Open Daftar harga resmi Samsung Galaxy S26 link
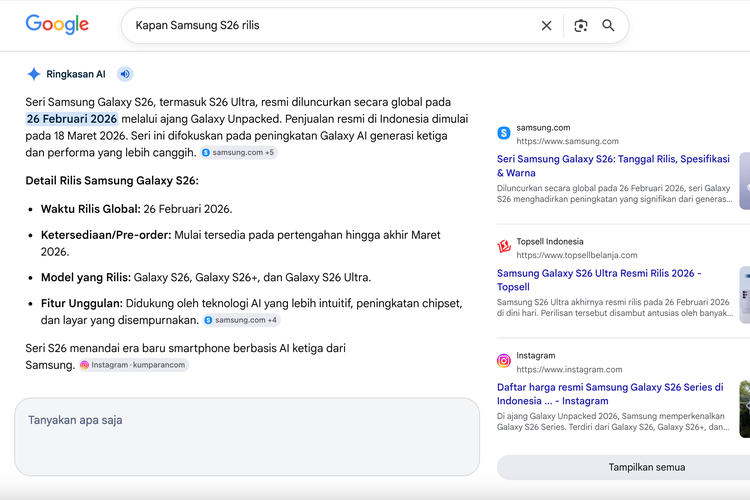Image resolution: width=750 pixels, height=500 pixels. click(x=610, y=394)
